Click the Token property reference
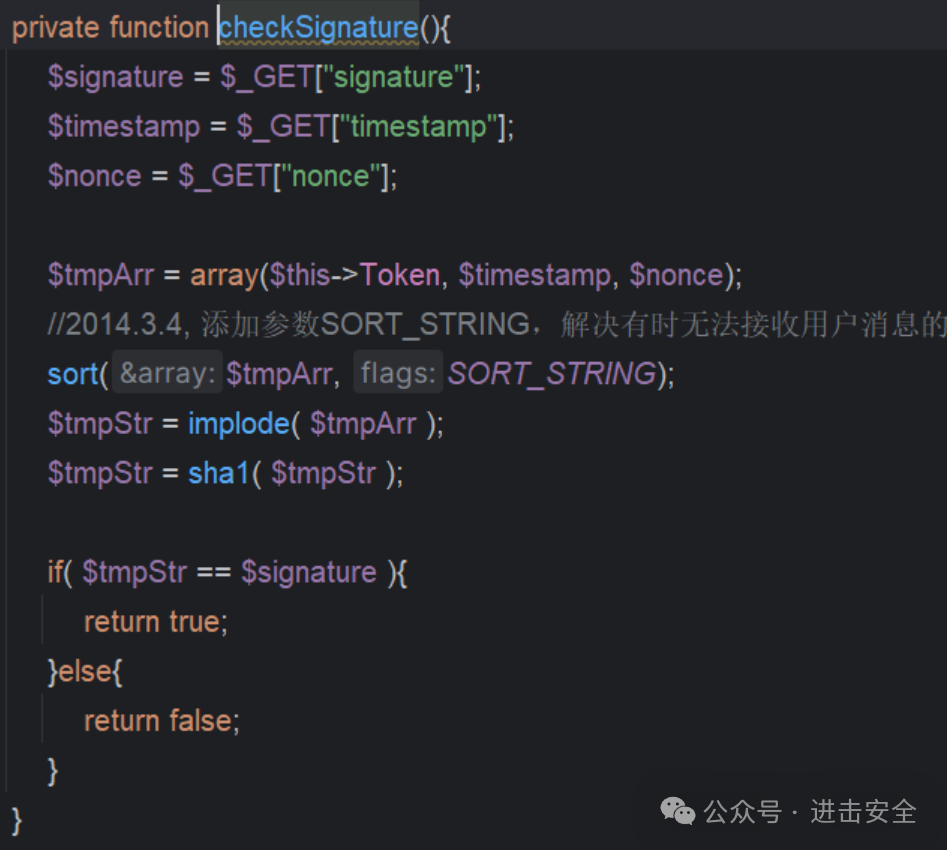 pos(400,275)
